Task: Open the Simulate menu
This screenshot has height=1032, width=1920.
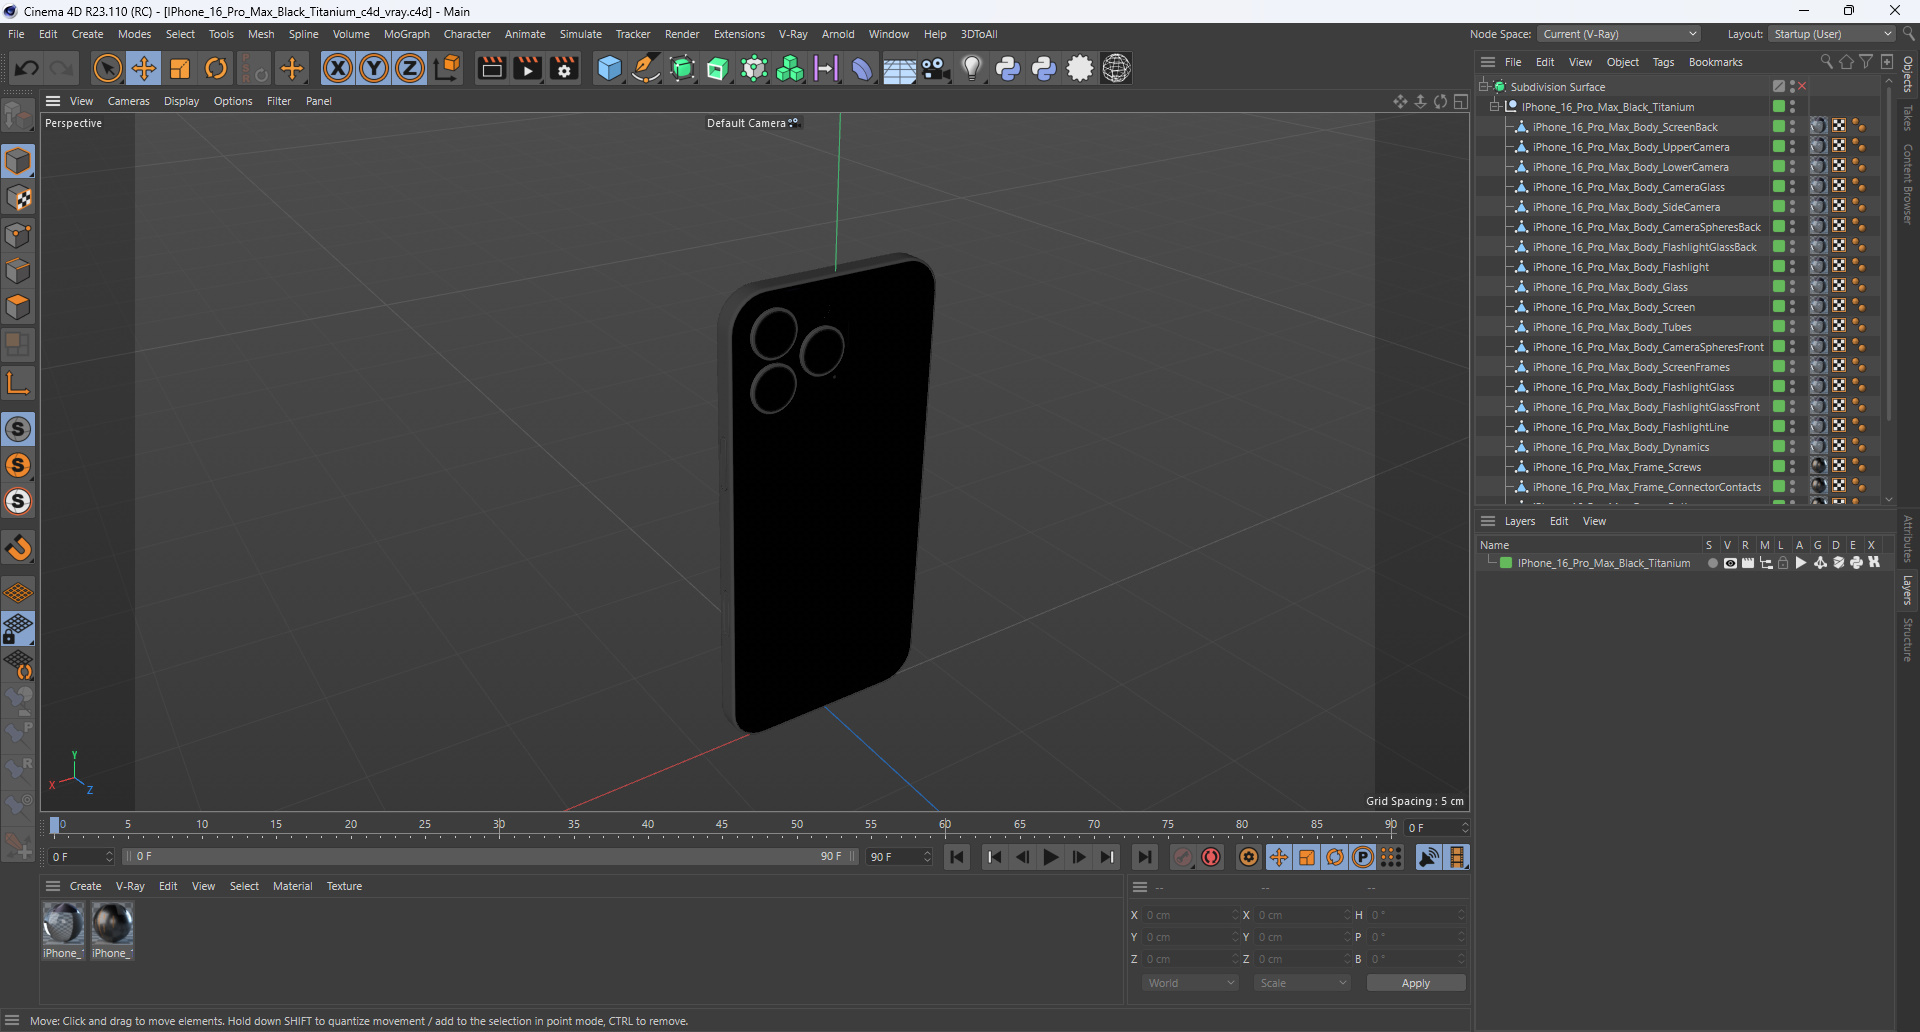Action: [x=580, y=34]
